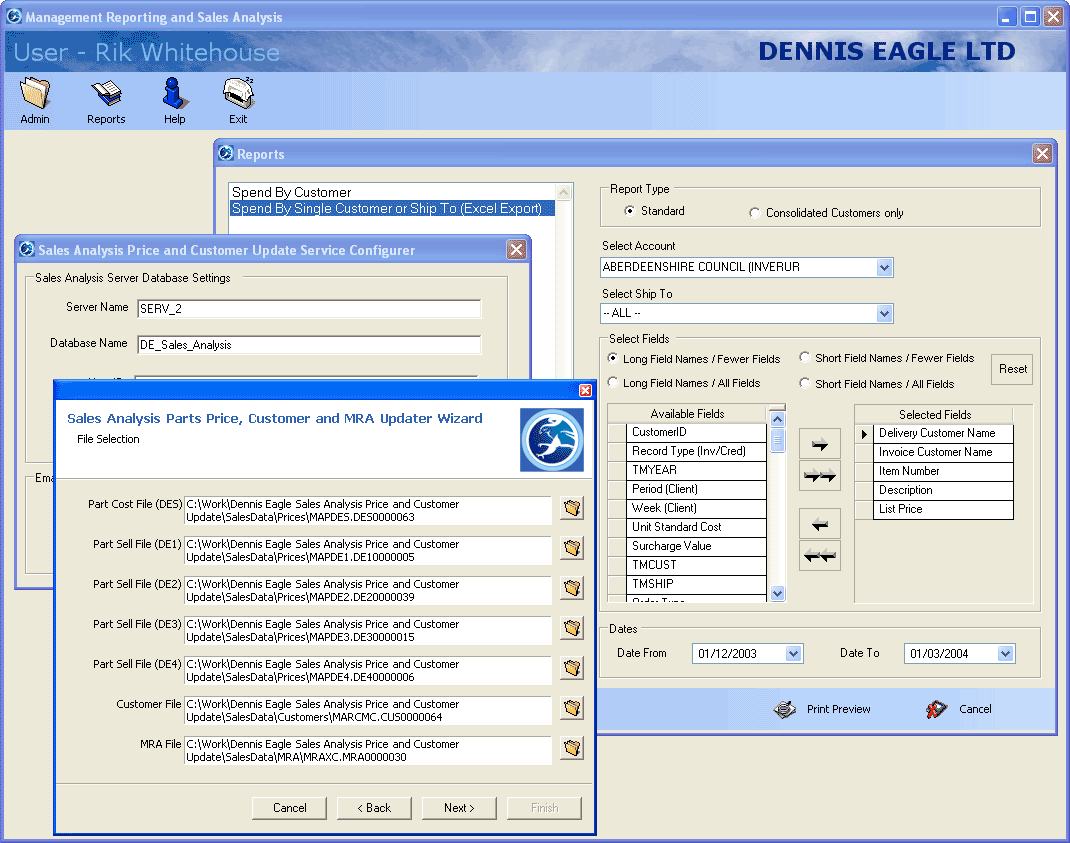
Task: Remove selected field with single left arrow
Action: coord(820,524)
